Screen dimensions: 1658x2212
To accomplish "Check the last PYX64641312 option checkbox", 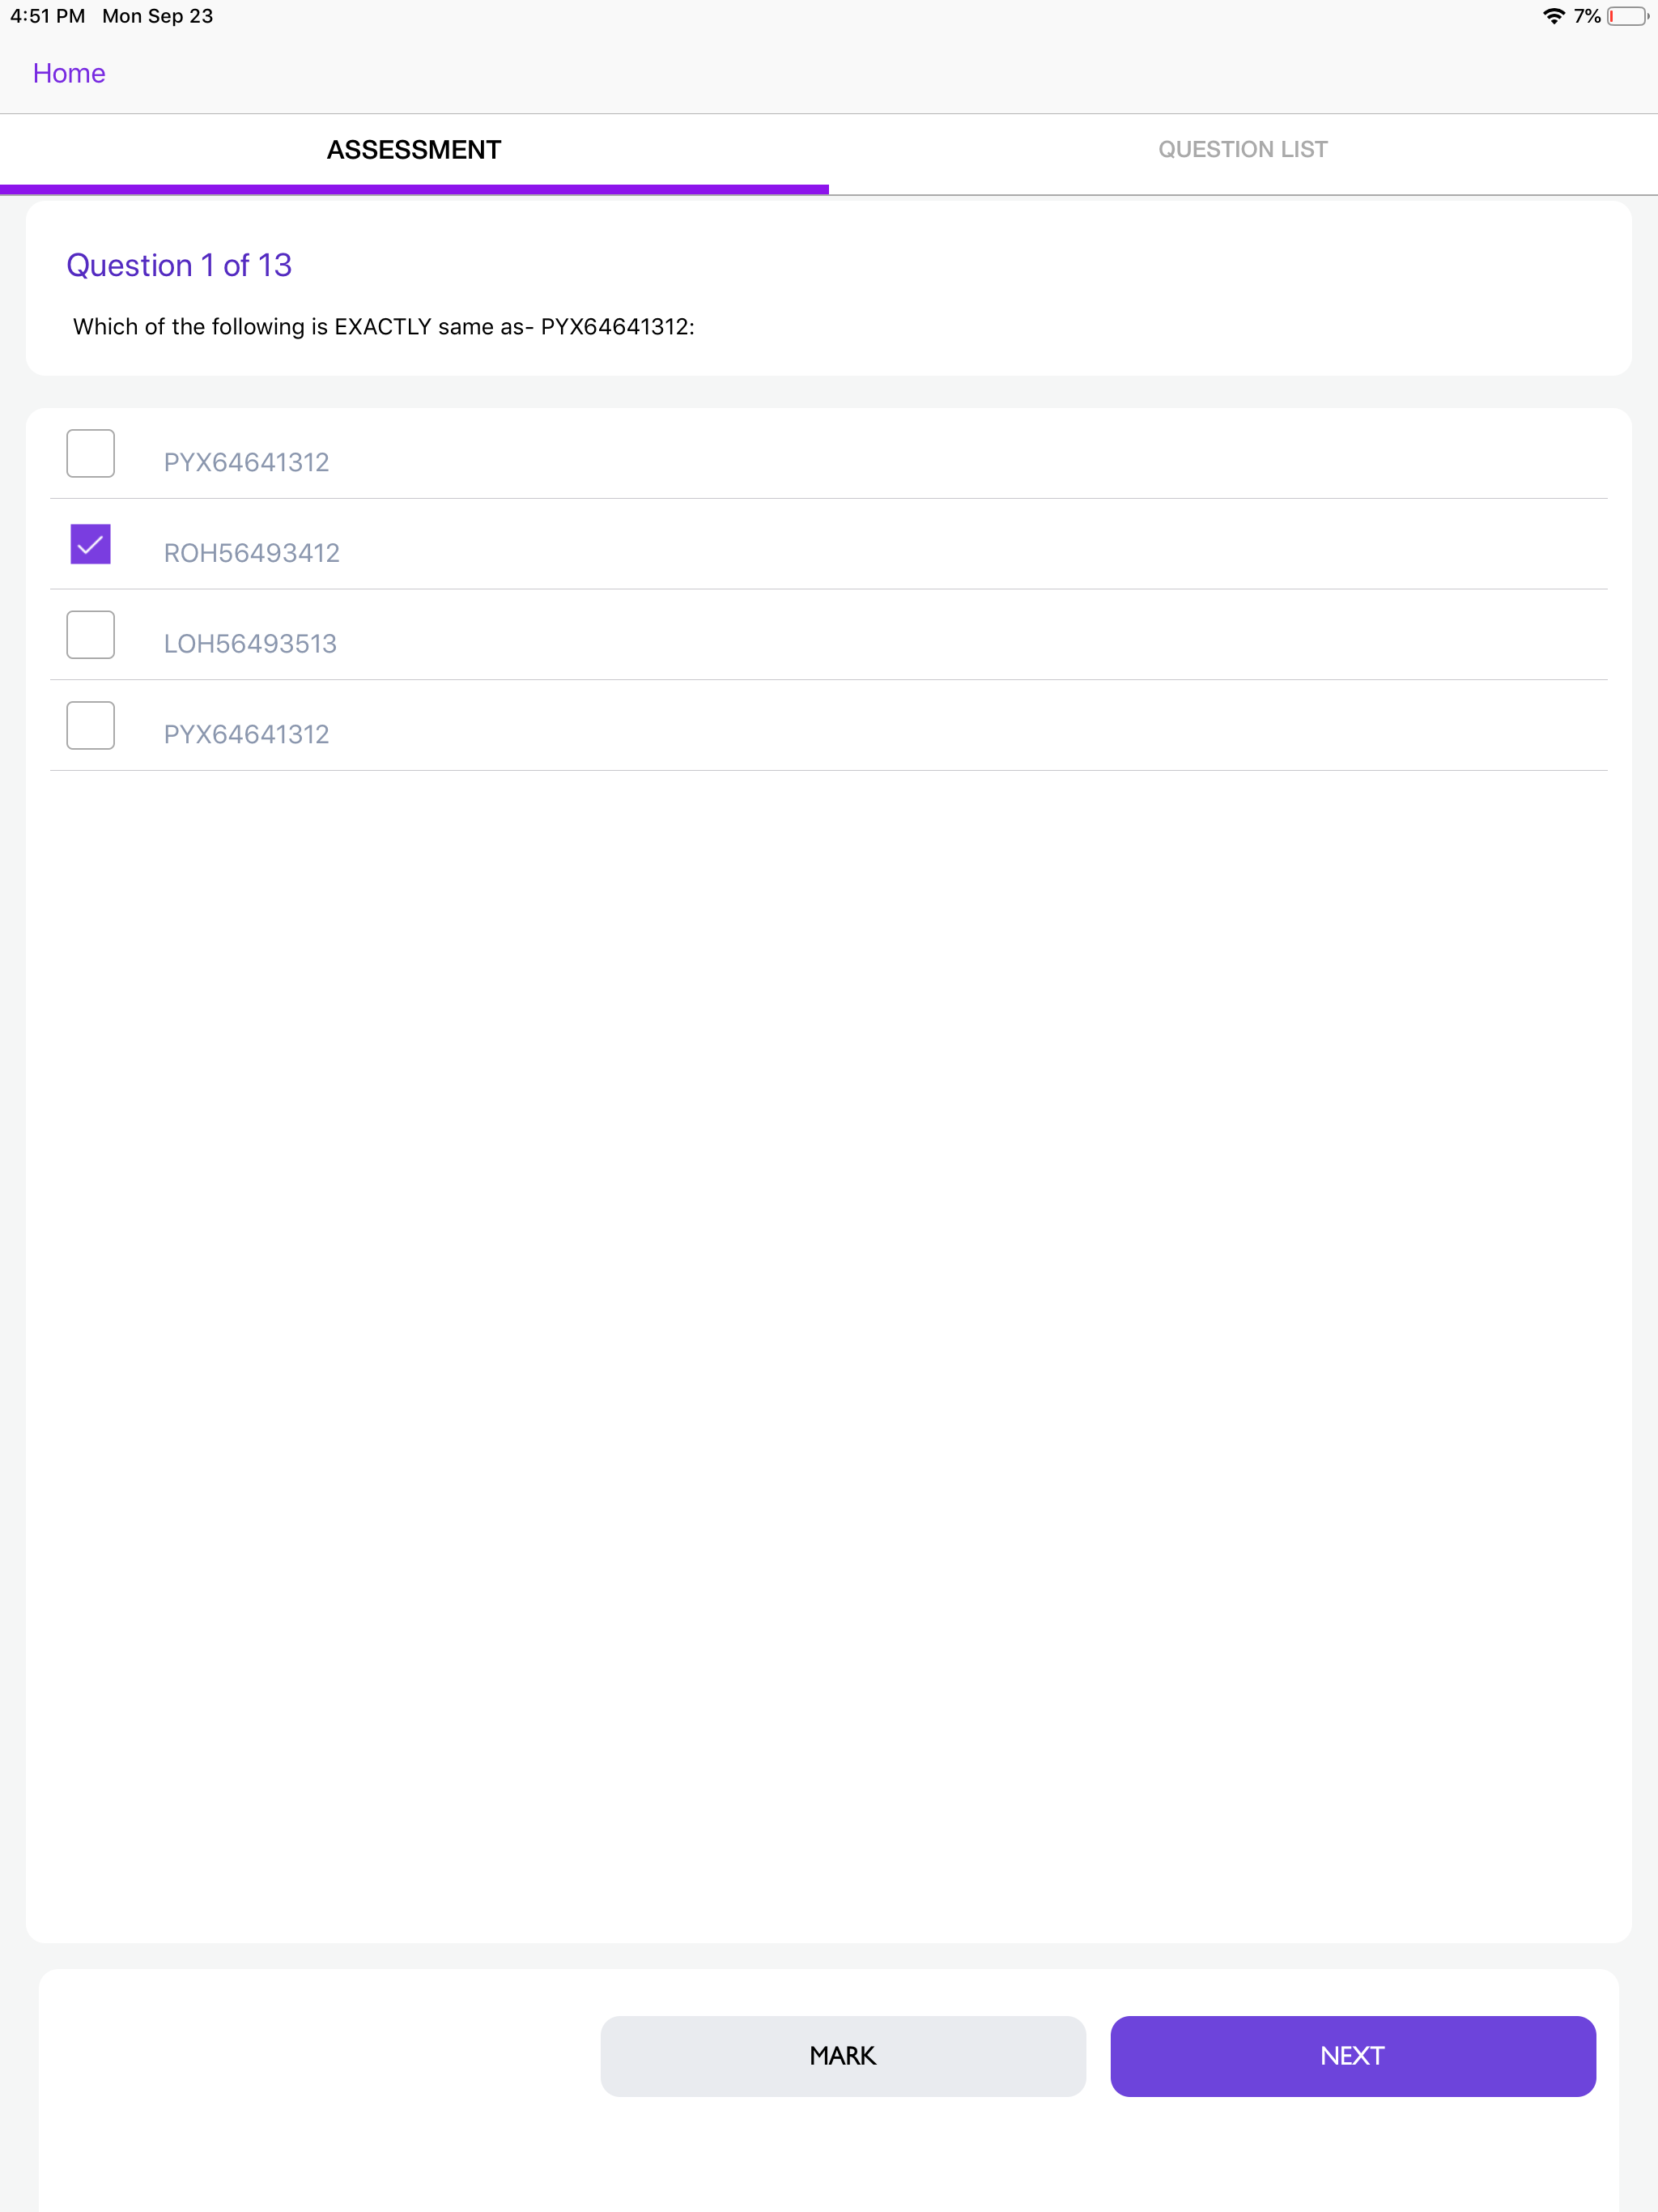I will coord(90,725).
